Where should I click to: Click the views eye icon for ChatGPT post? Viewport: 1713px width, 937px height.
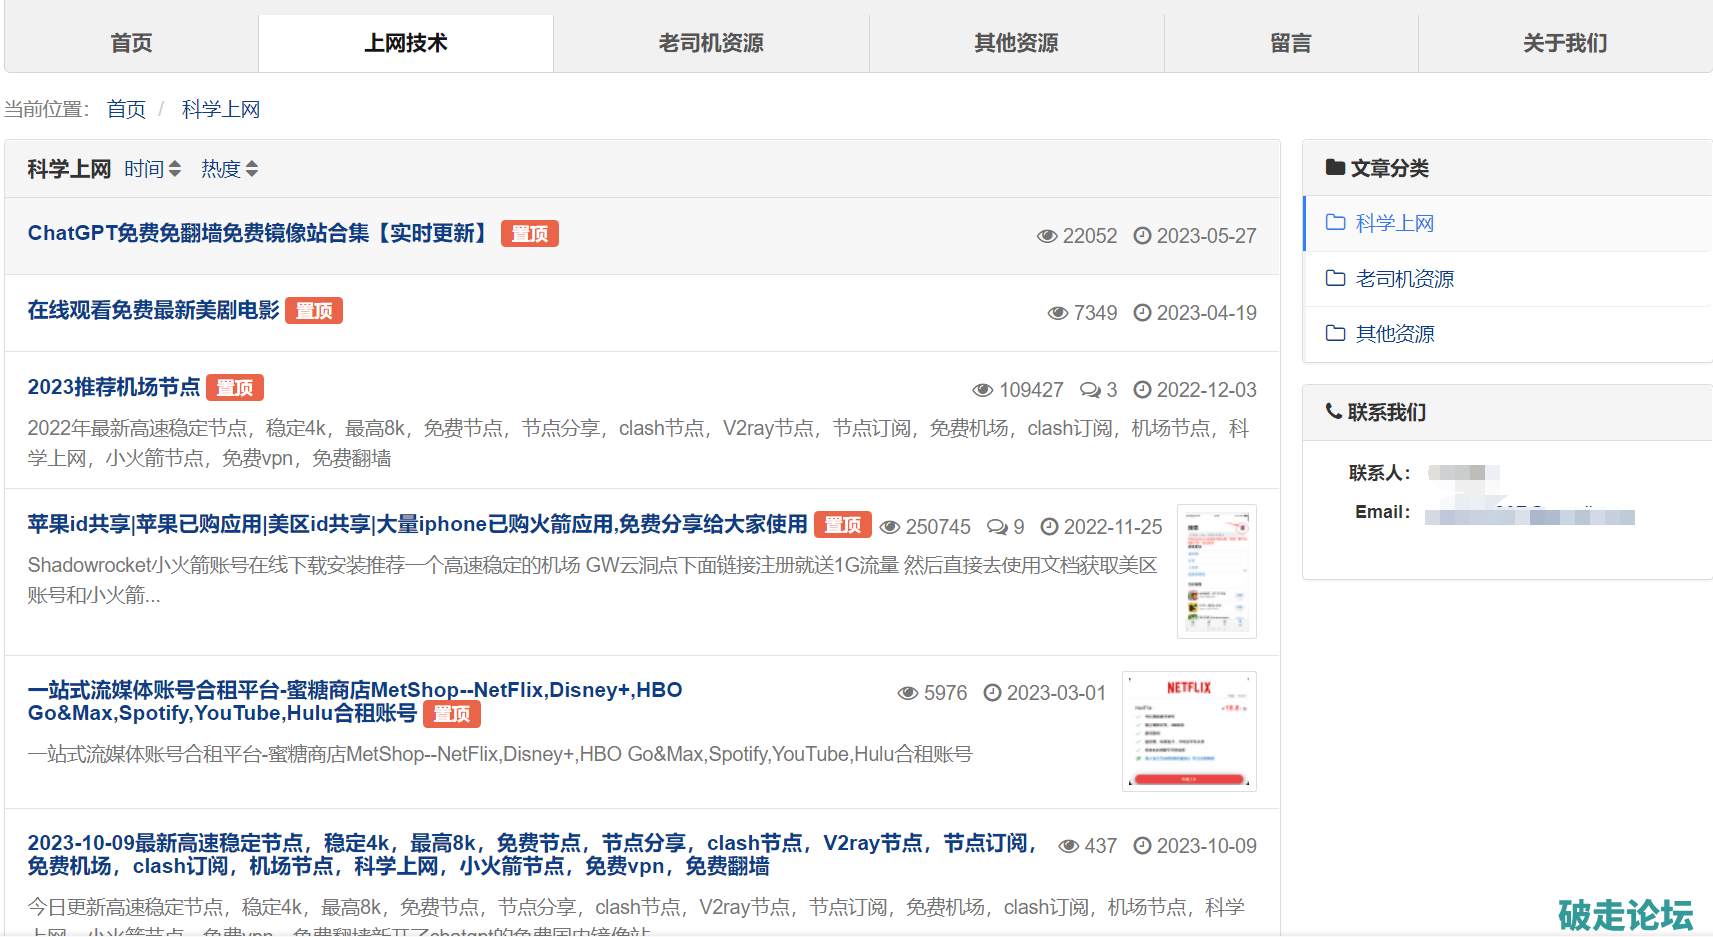(x=1047, y=236)
